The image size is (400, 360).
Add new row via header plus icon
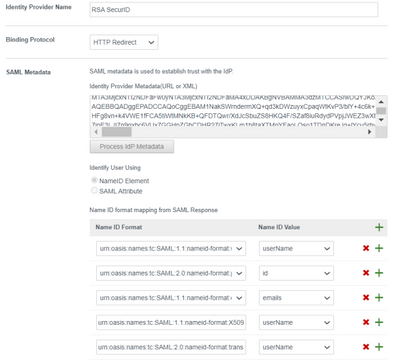click(x=379, y=227)
